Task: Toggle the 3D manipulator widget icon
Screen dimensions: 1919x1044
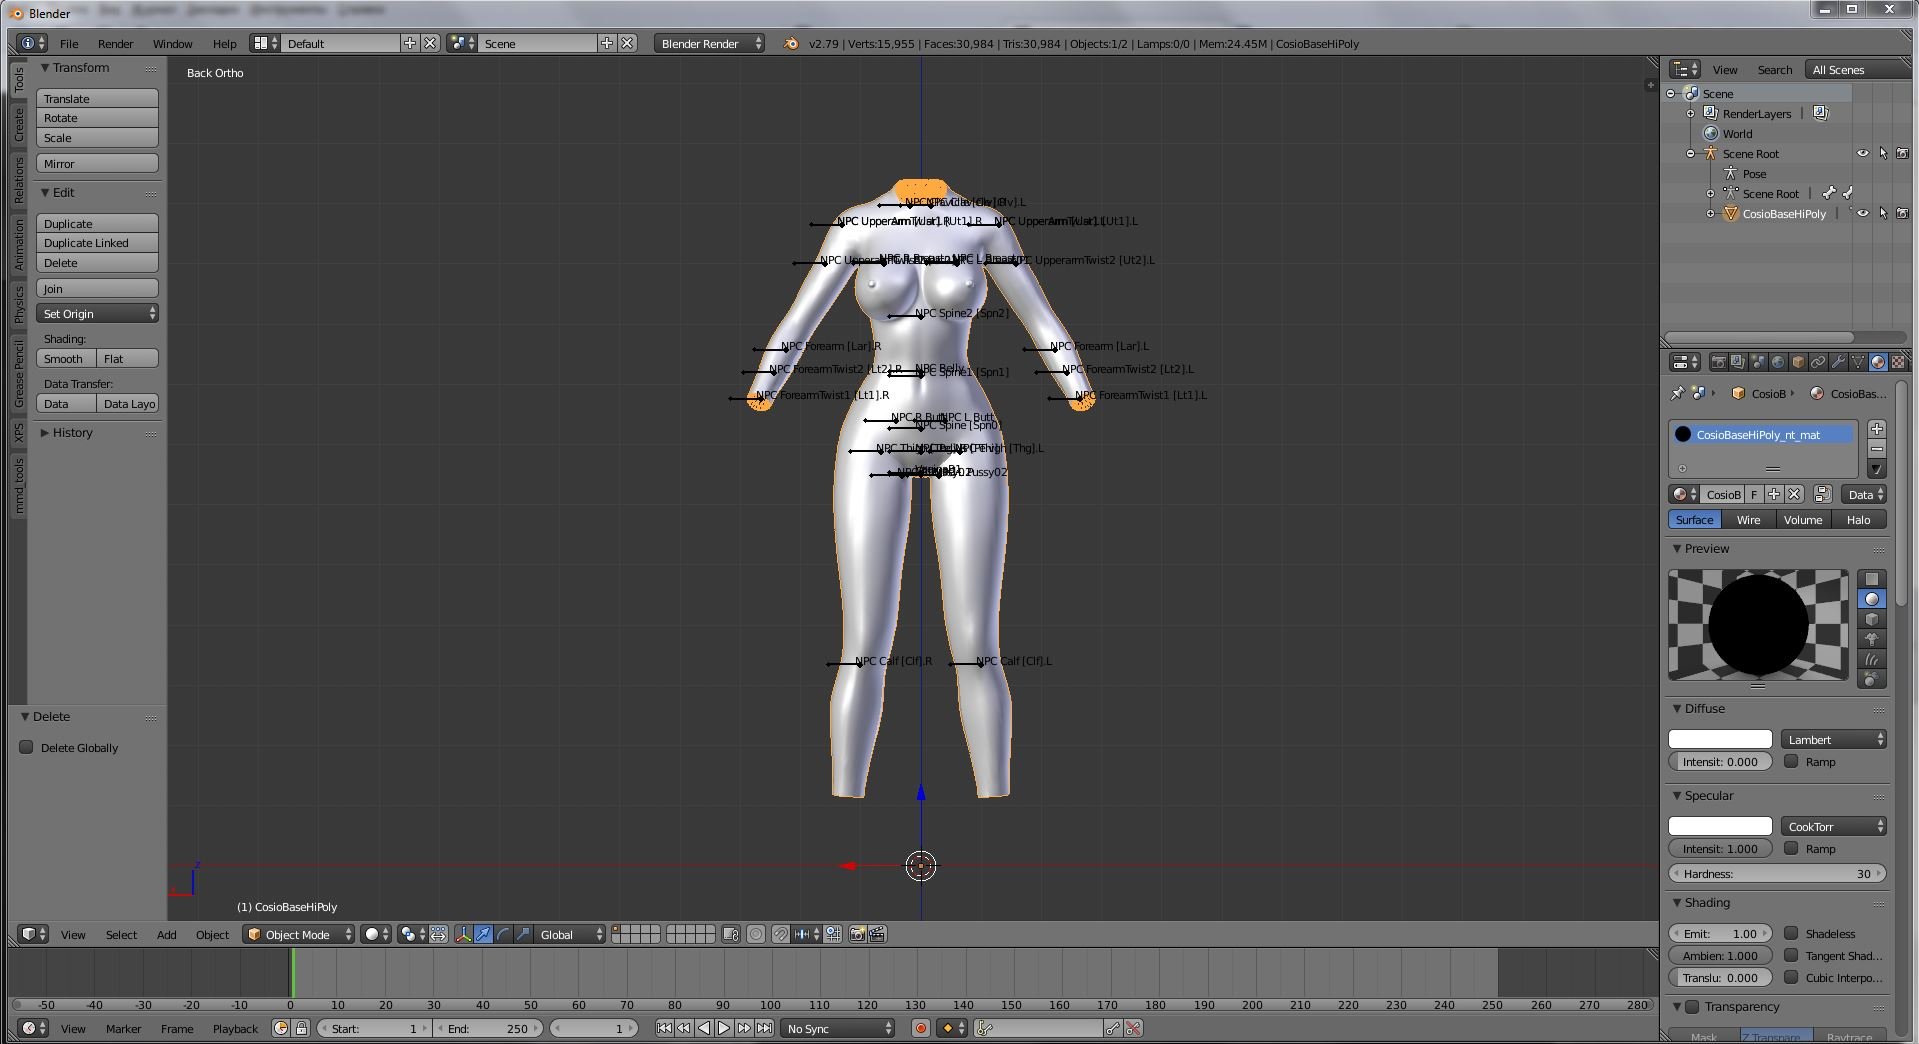Action: click(463, 934)
